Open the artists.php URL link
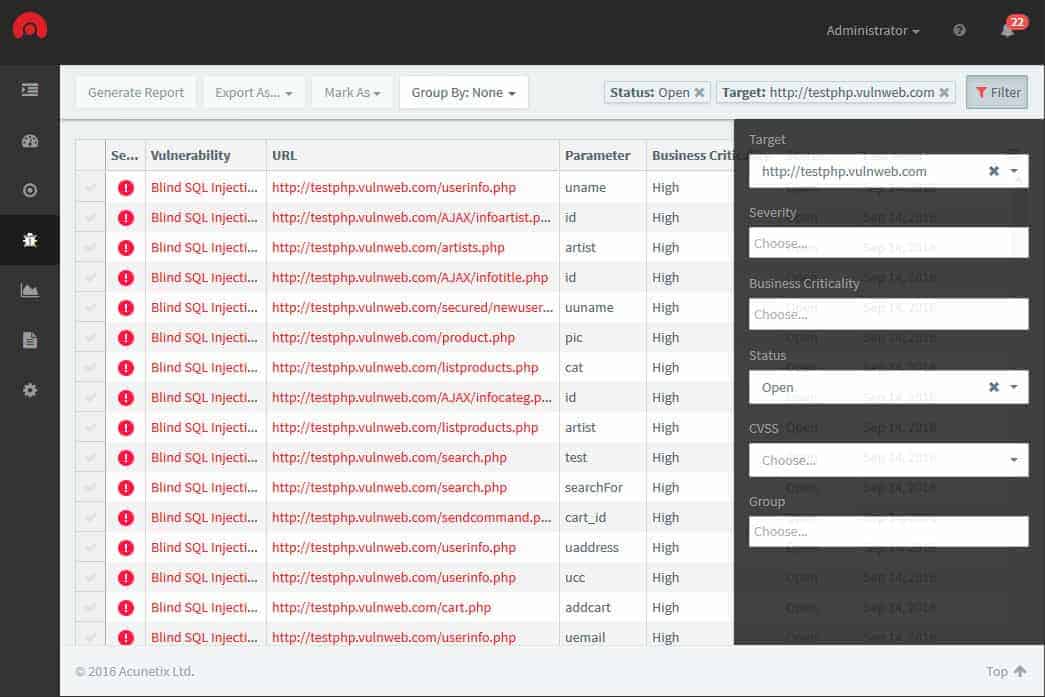Viewport: 1045px width, 697px height. [x=388, y=248]
